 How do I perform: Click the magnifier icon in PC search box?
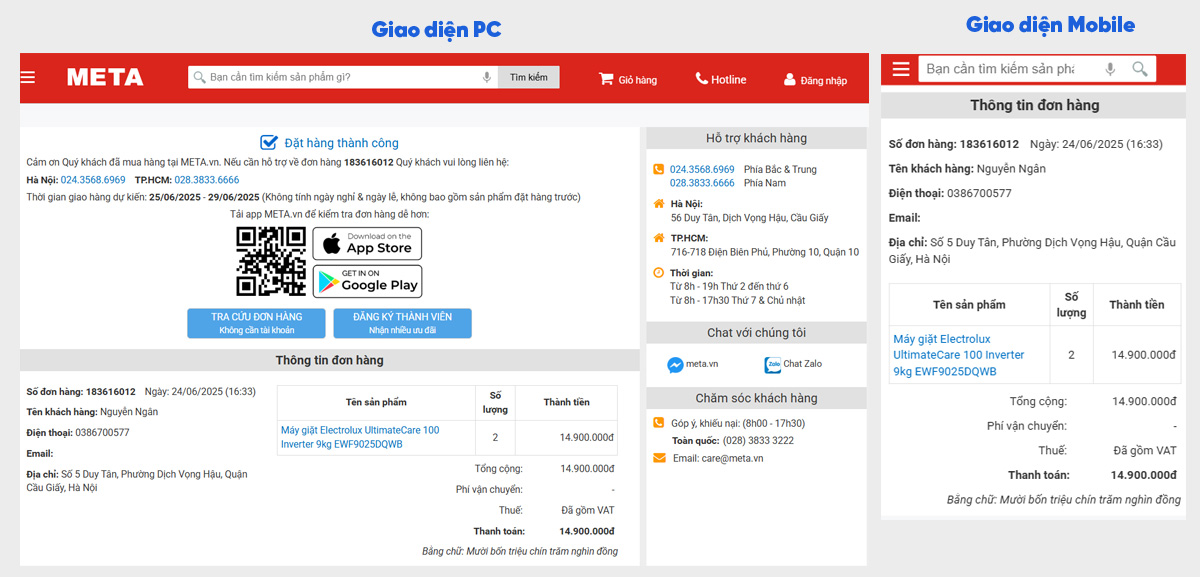click(199, 77)
